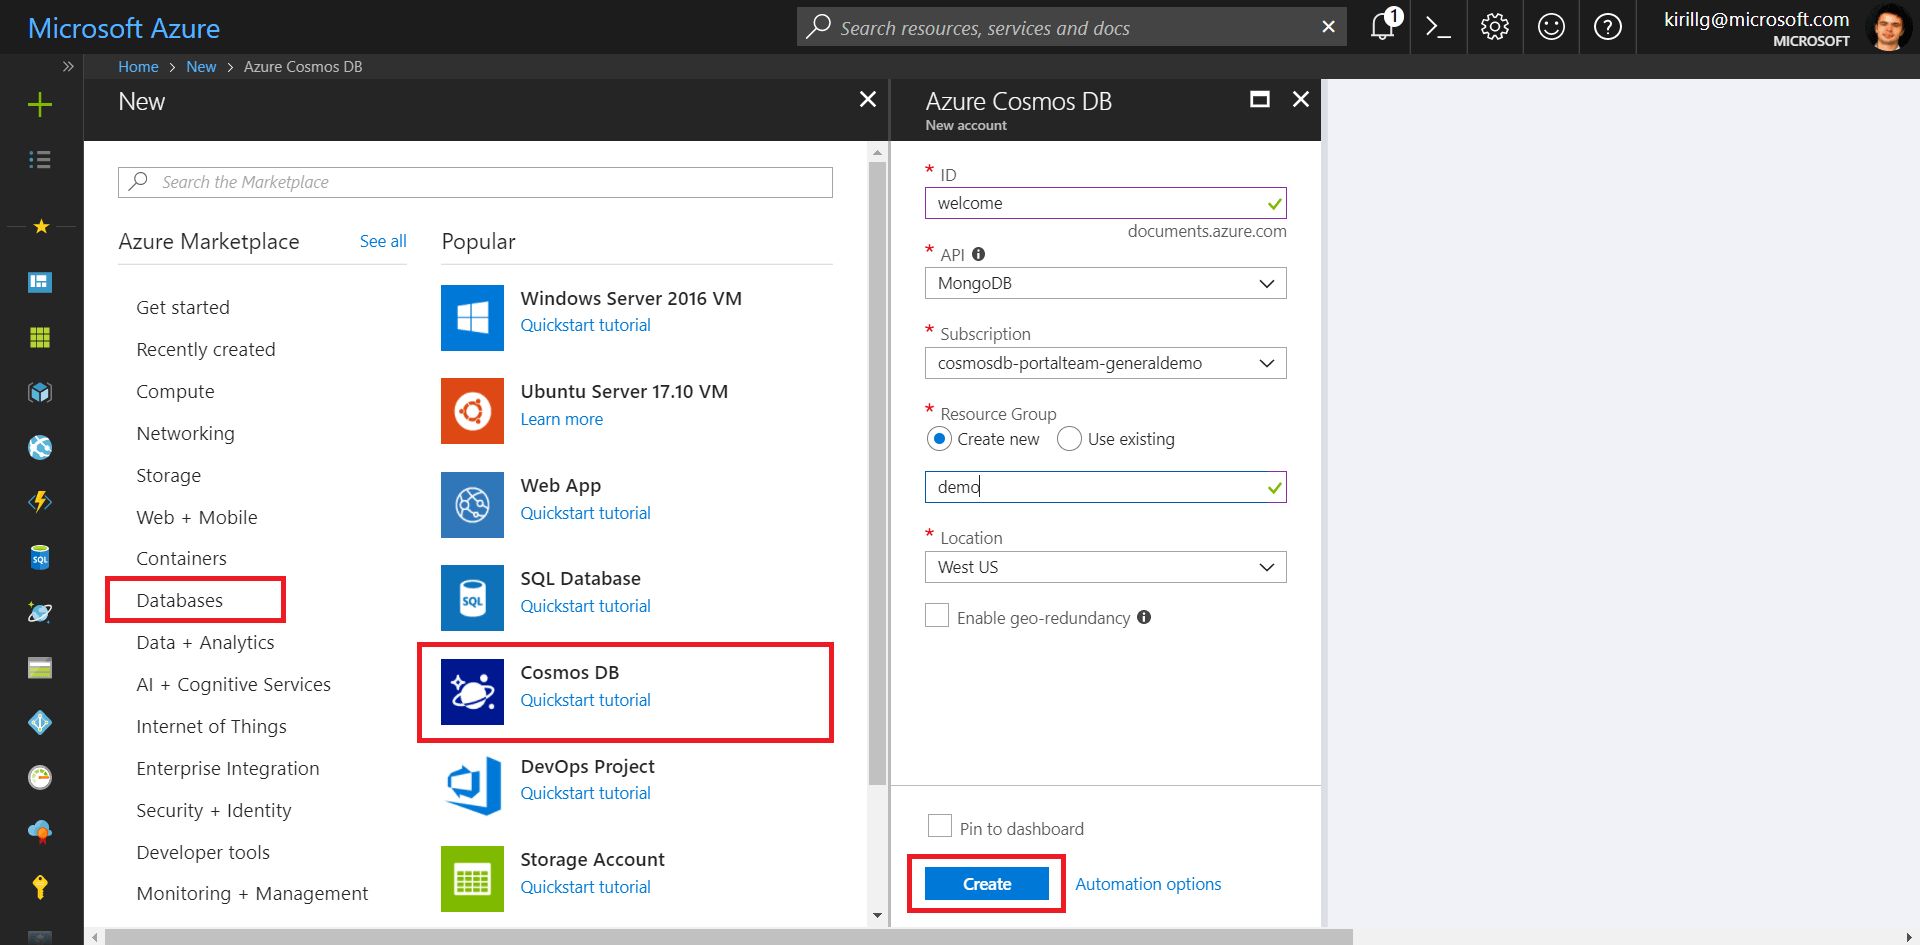Check the Pin to dashboard box
The height and width of the screenshot is (945, 1920).
(940, 826)
